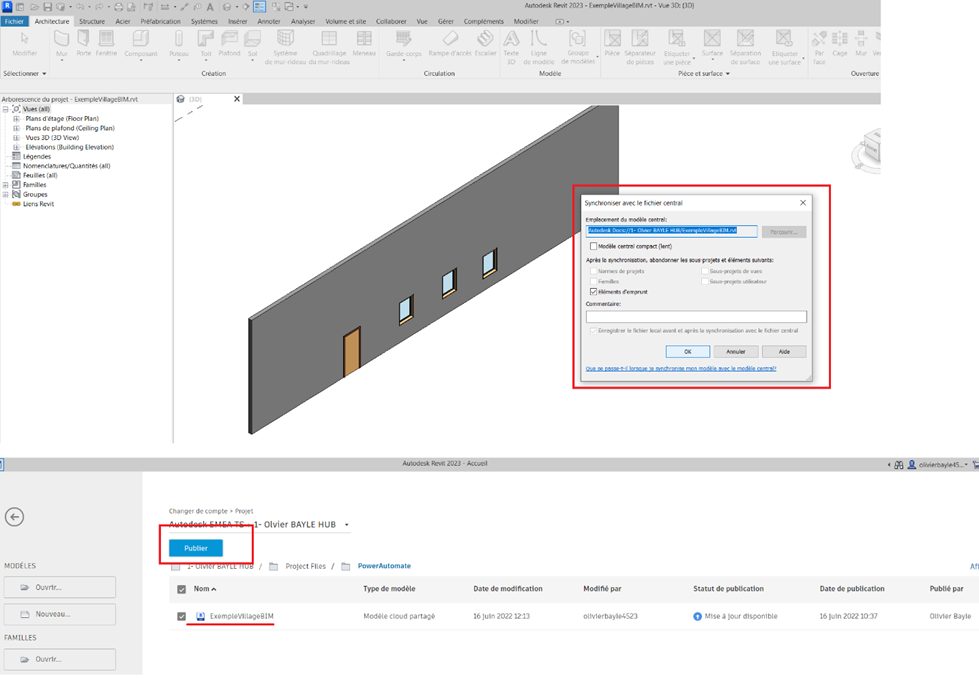The height and width of the screenshot is (678, 979).
Task: Click the Par face opening icon
Action: point(819,39)
